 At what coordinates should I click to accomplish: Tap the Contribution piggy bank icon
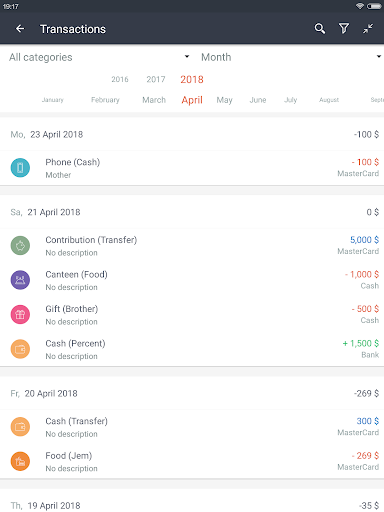(20, 246)
